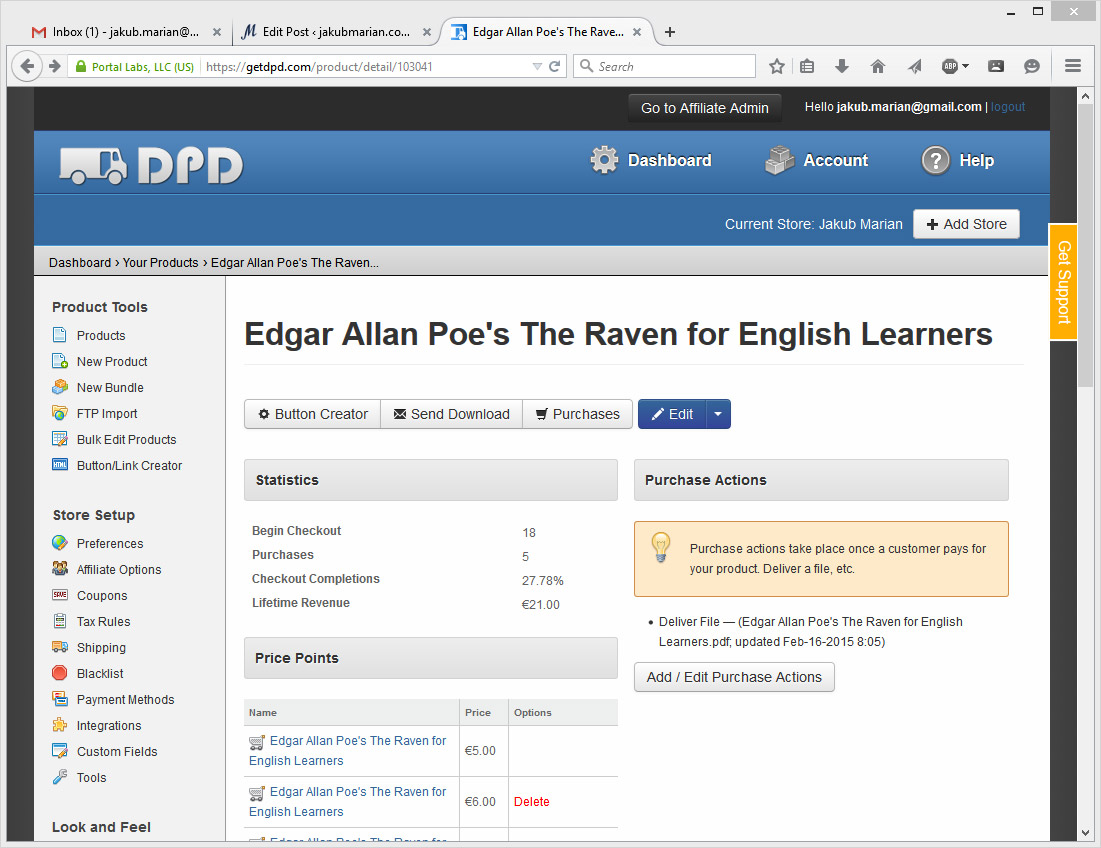Image resolution: width=1101 pixels, height=848 pixels.
Task: Click the Custom Fields icon
Action: point(60,750)
